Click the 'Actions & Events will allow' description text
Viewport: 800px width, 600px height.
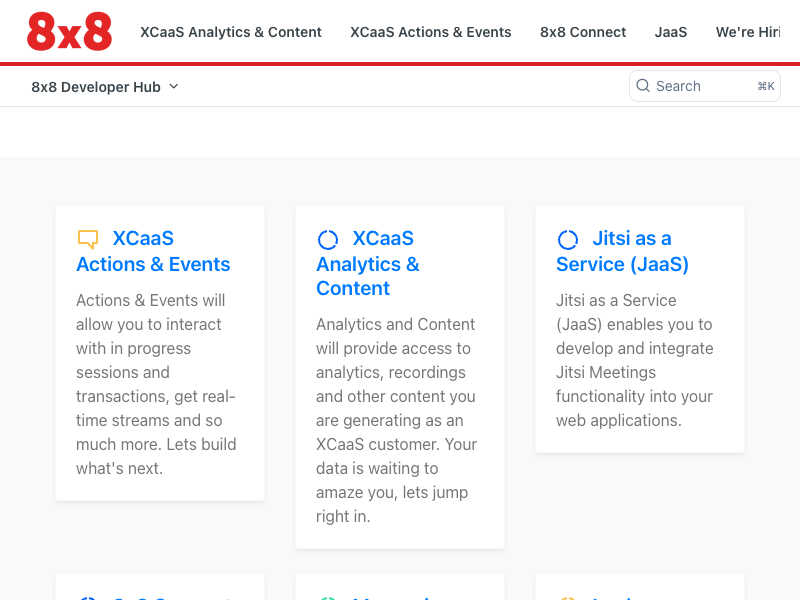(x=156, y=384)
